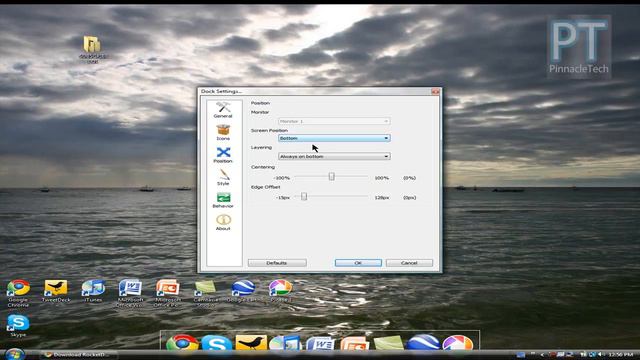This screenshot has width=640, height=360.
Task: Click the Edge Offset slider handle
Action: [x=304, y=196]
